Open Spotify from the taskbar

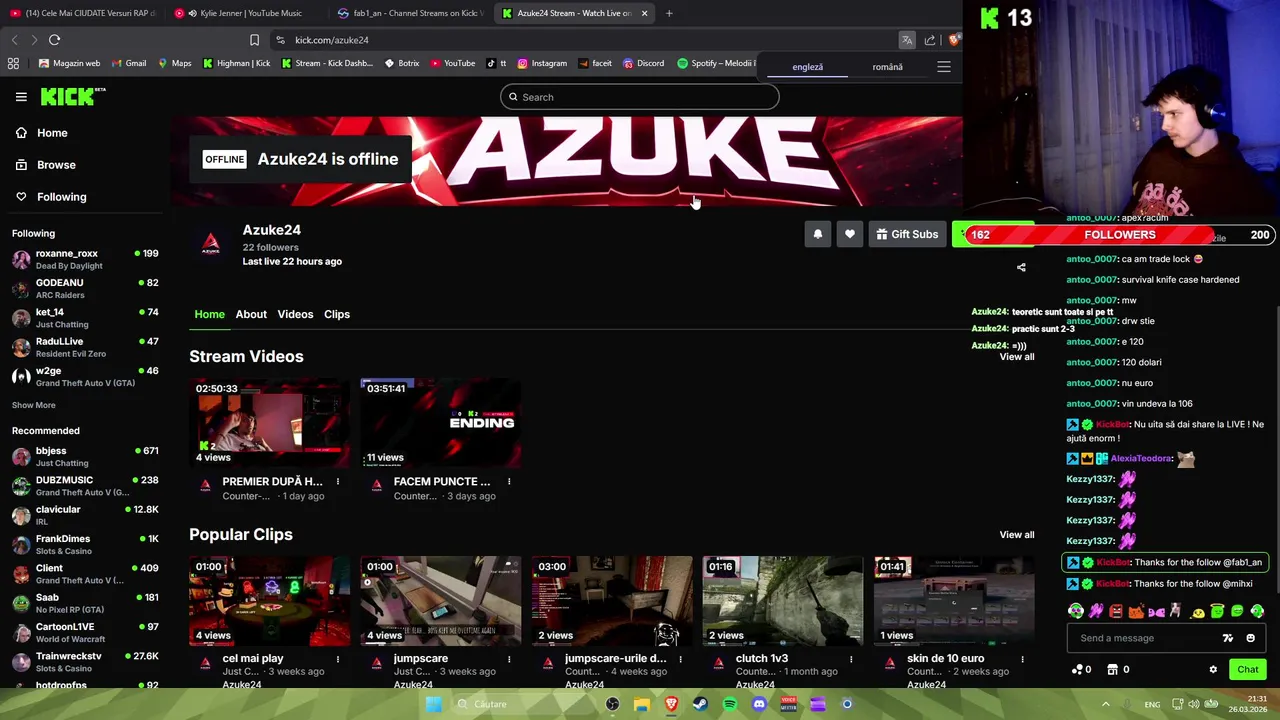click(730, 704)
